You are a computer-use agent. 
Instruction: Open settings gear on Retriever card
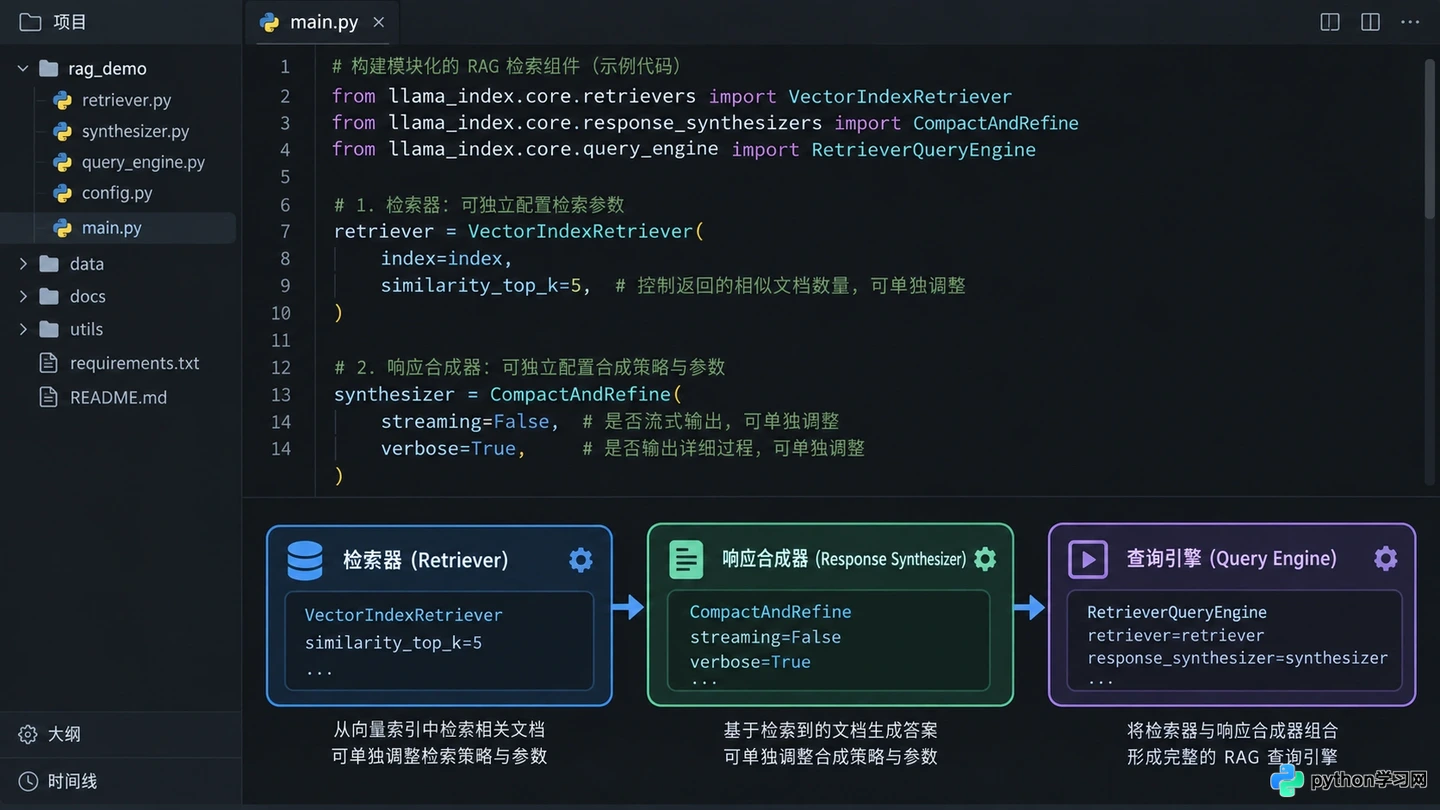click(580, 560)
